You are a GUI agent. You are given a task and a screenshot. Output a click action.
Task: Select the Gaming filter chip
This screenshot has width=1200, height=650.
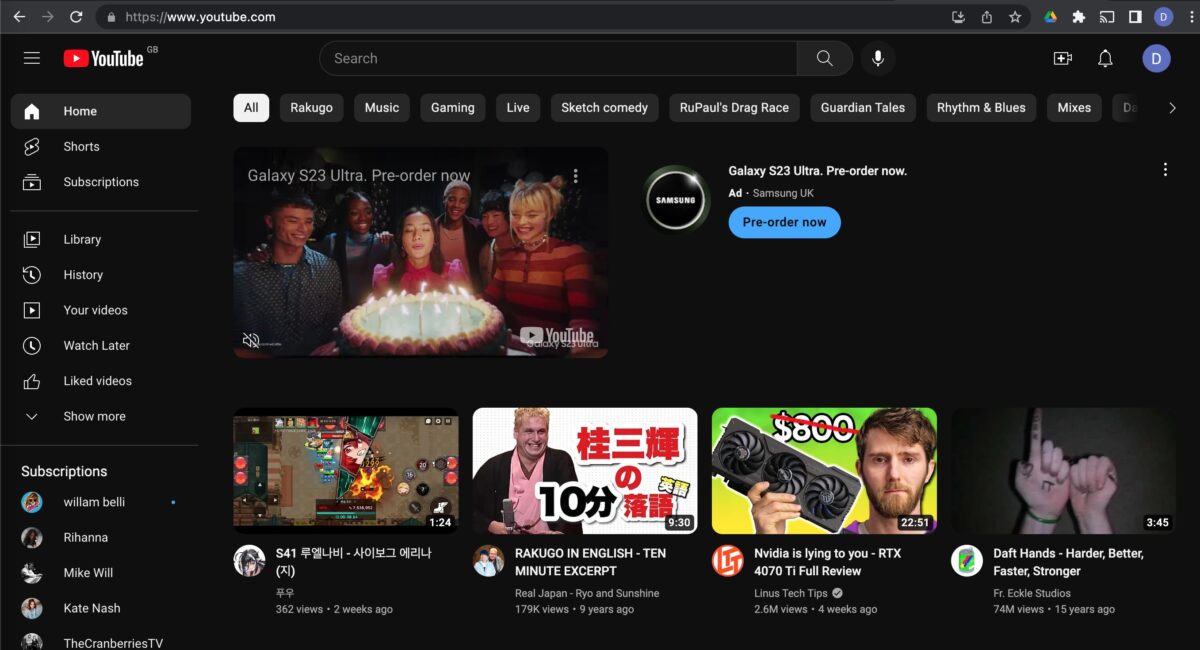pos(453,108)
